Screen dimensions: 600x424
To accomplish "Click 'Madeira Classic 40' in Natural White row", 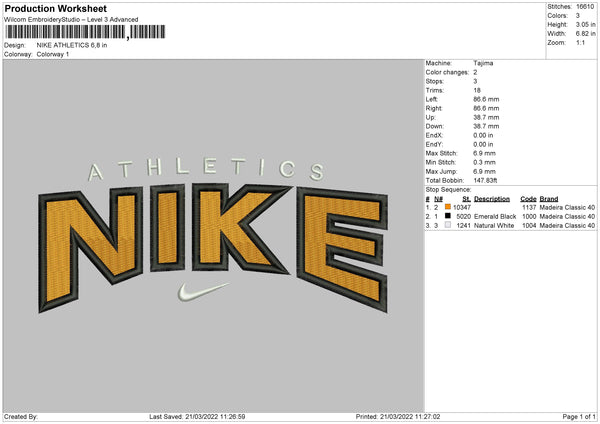I will (x=567, y=226).
